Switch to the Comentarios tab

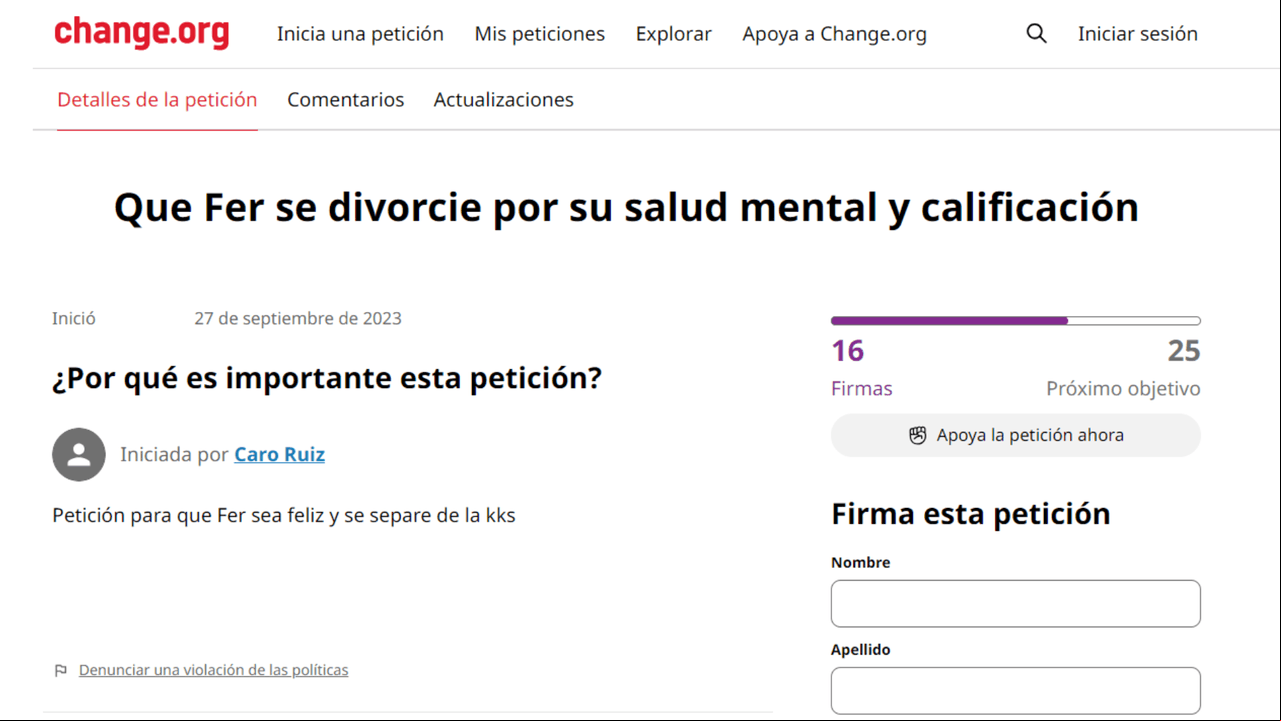[346, 100]
